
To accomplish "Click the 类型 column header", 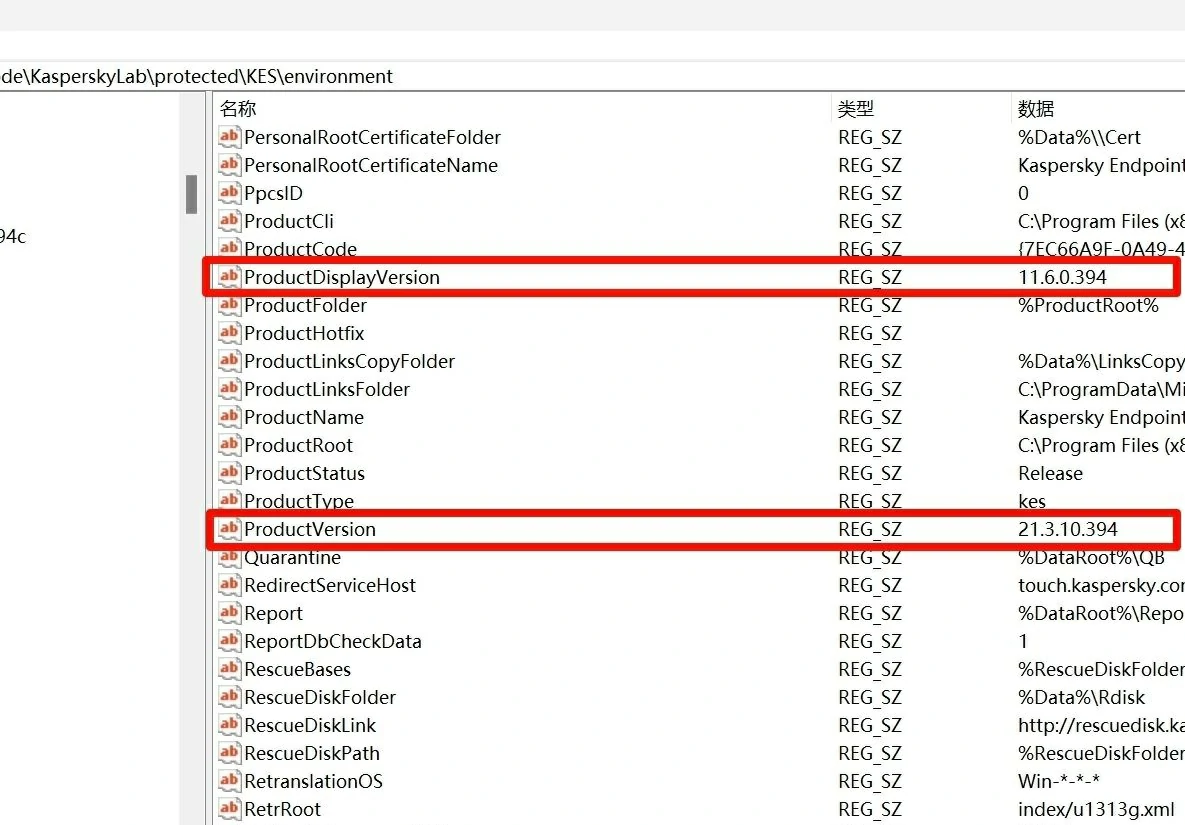I will (x=856, y=109).
